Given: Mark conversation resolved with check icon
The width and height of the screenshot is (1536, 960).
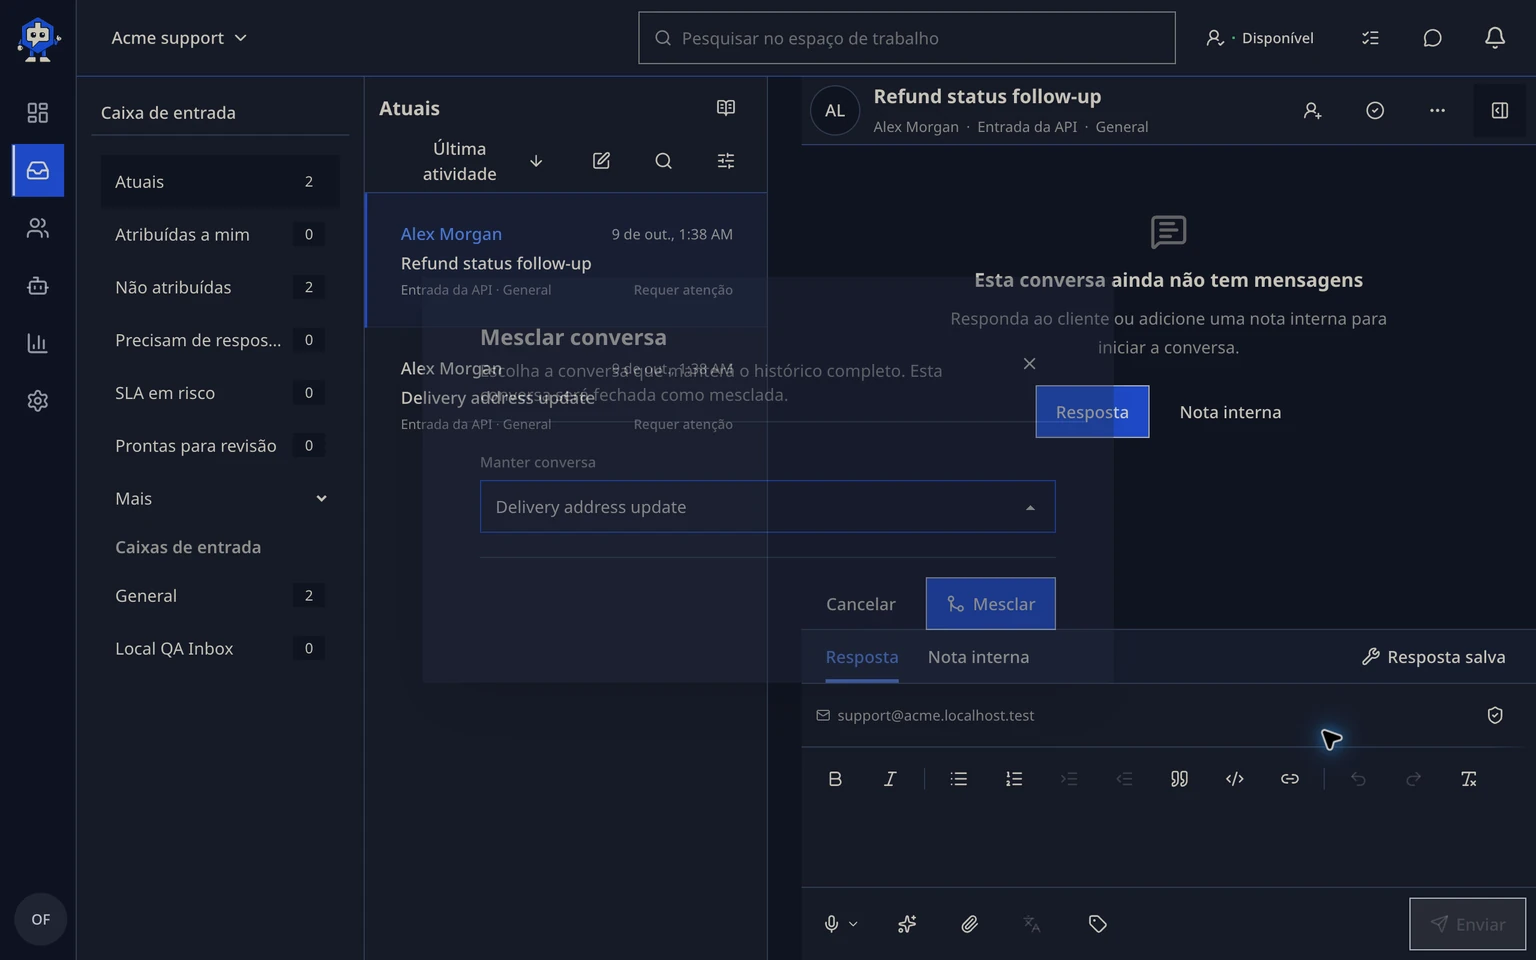Looking at the screenshot, I should [1375, 111].
